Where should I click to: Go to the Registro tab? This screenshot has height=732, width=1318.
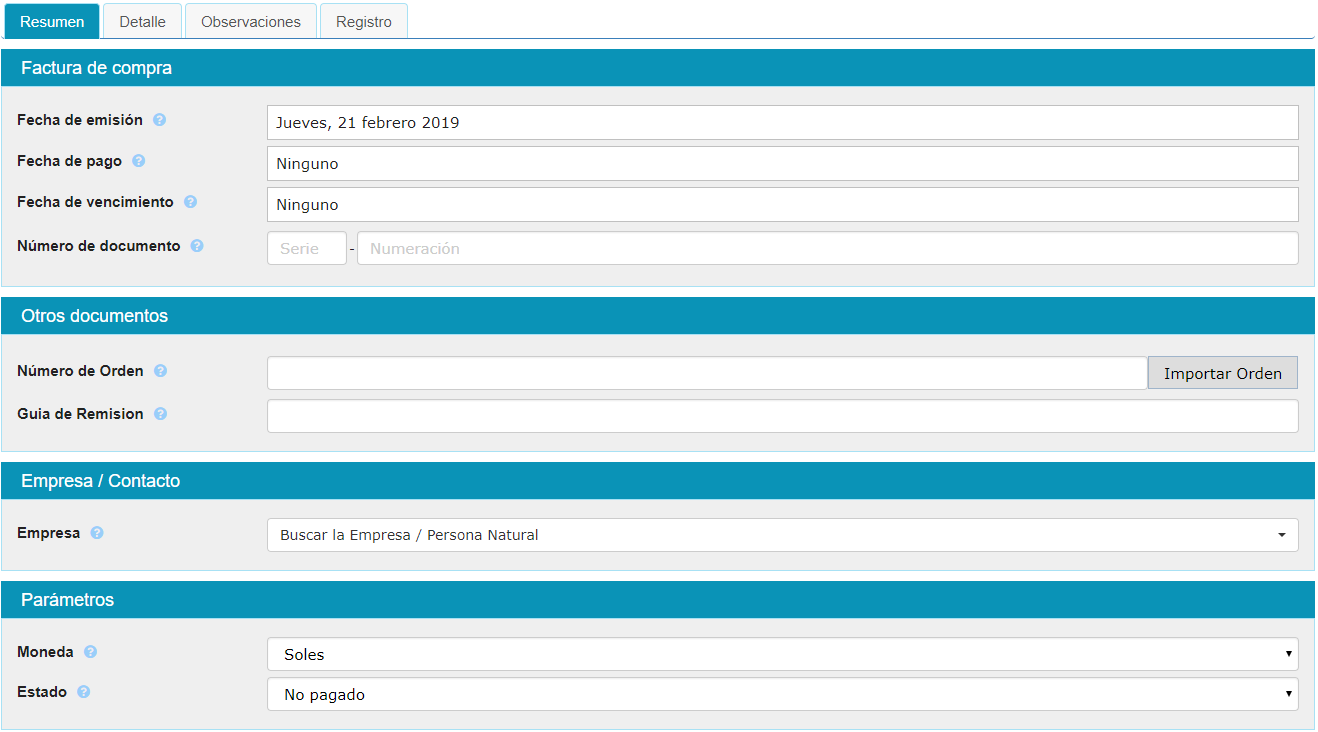[x=364, y=21]
